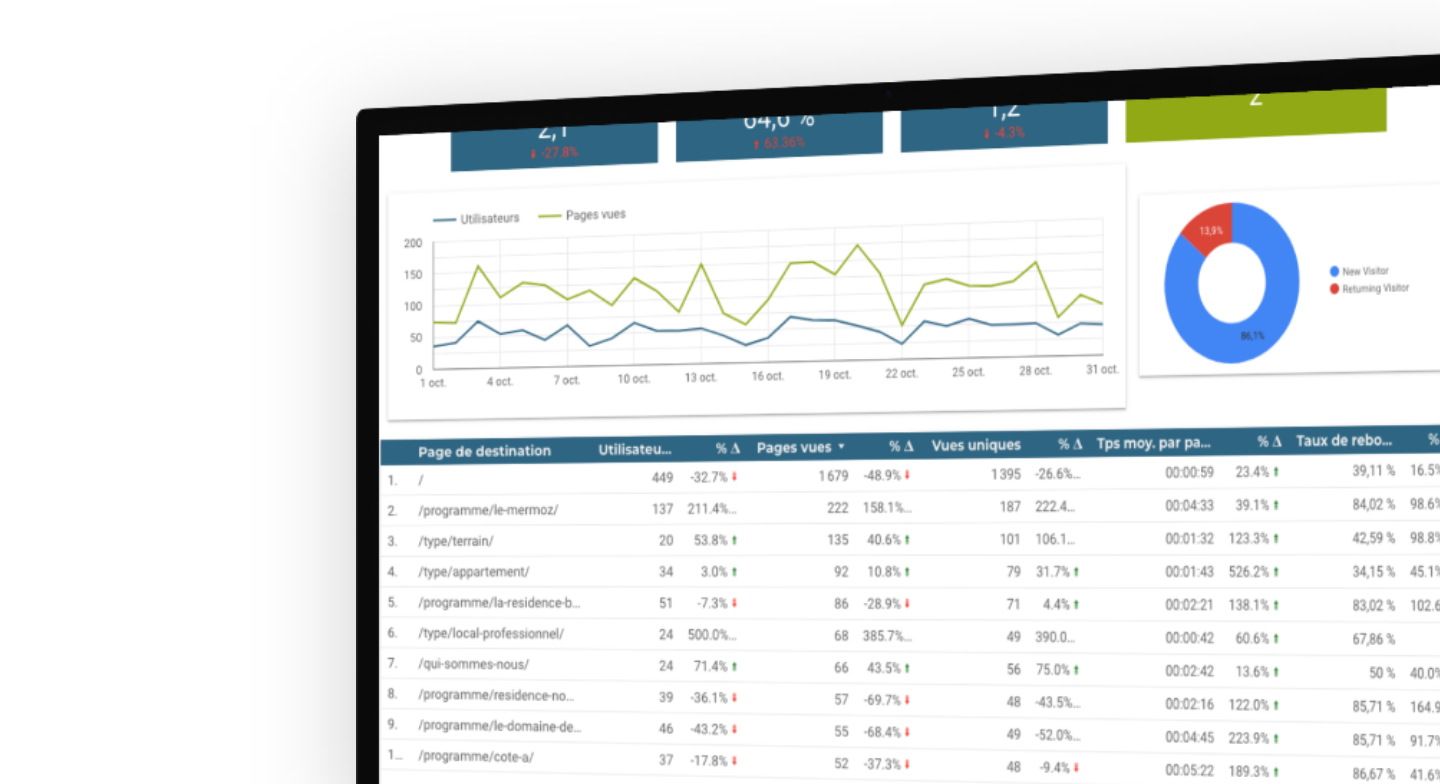This screenshot has width=1440, height=784.
Task: Click the green up arrow beside 71.4%
Action: (x=735, y=666)
